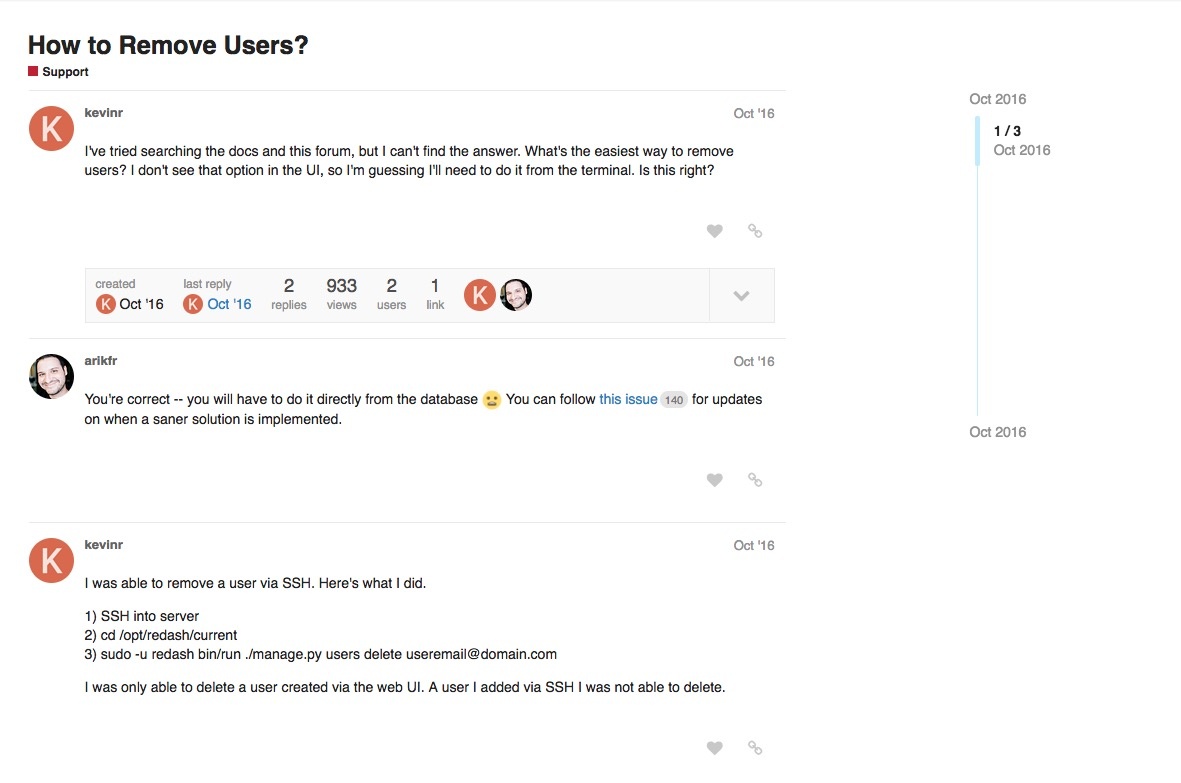Open "this issue" link in arikfr's reply
Viewport: 1181px width, 783px height.
pos(628,399)
